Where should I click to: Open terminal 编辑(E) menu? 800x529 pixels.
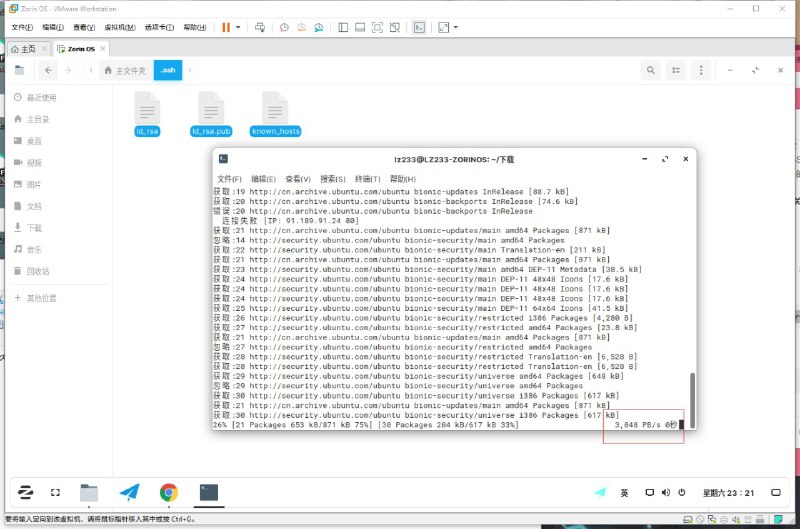[x=263, y=179]
